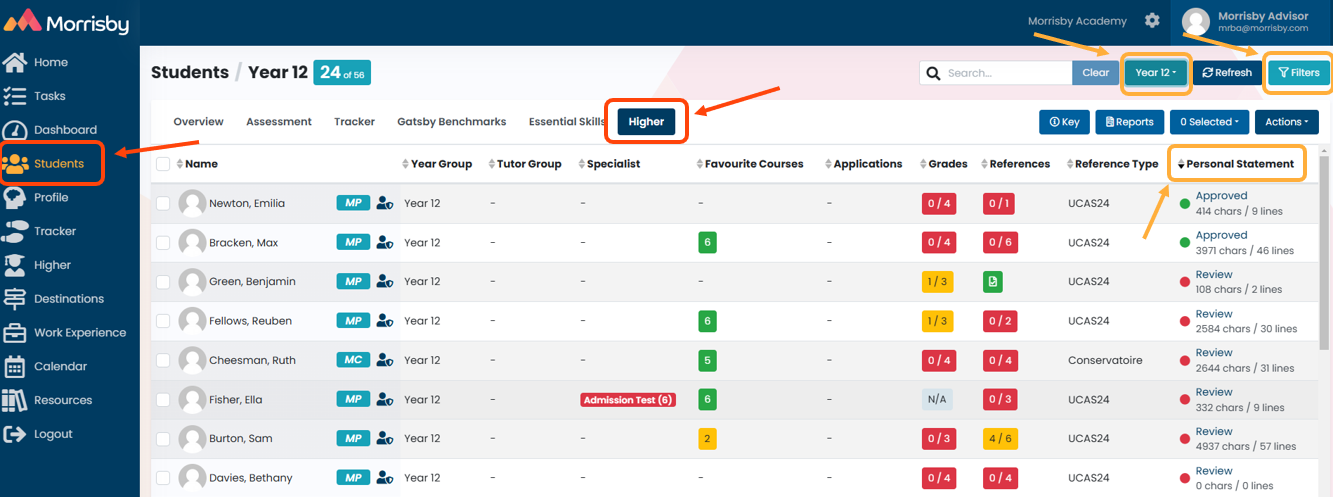Sort by Favourite Courses column
The image size is (1333, 497).
pos(750,164)
